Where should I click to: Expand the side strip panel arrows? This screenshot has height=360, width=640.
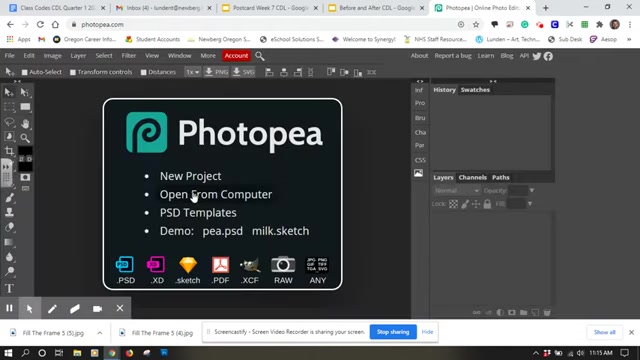point(420,81)
